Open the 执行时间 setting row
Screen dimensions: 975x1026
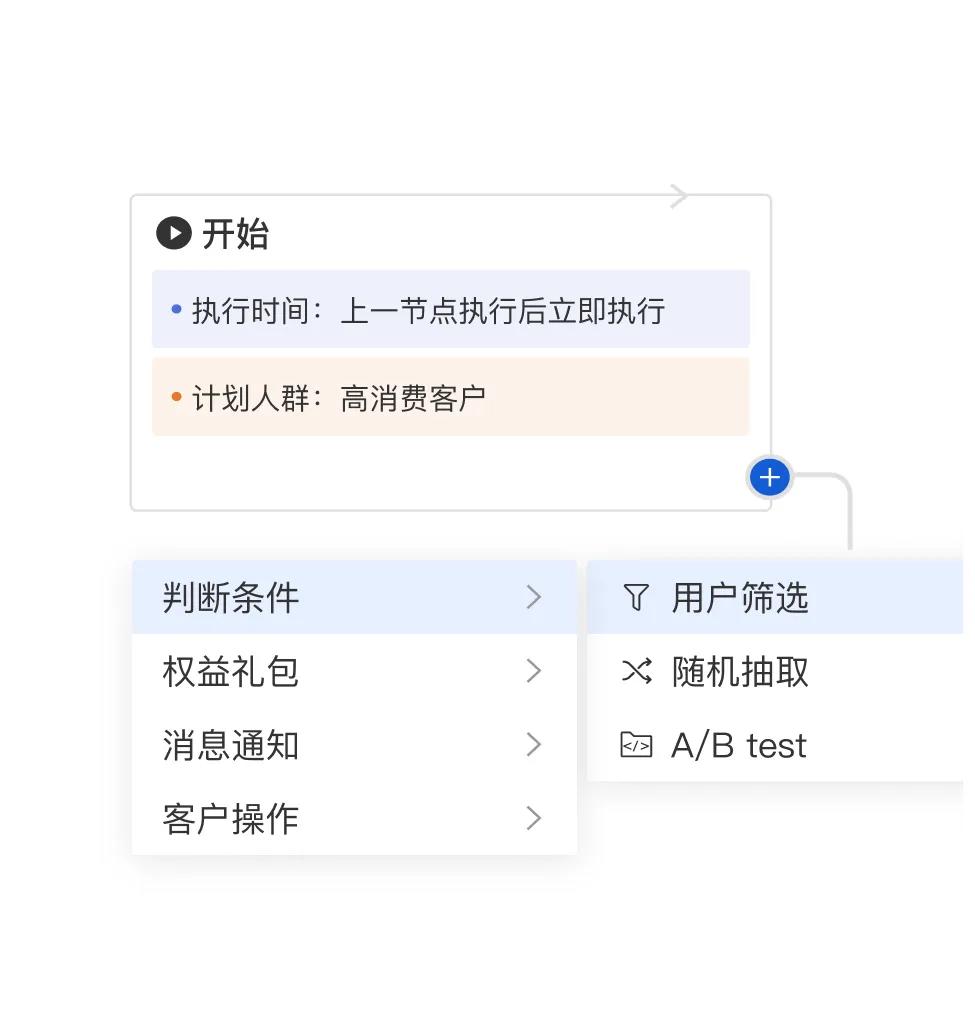point(450,310)
